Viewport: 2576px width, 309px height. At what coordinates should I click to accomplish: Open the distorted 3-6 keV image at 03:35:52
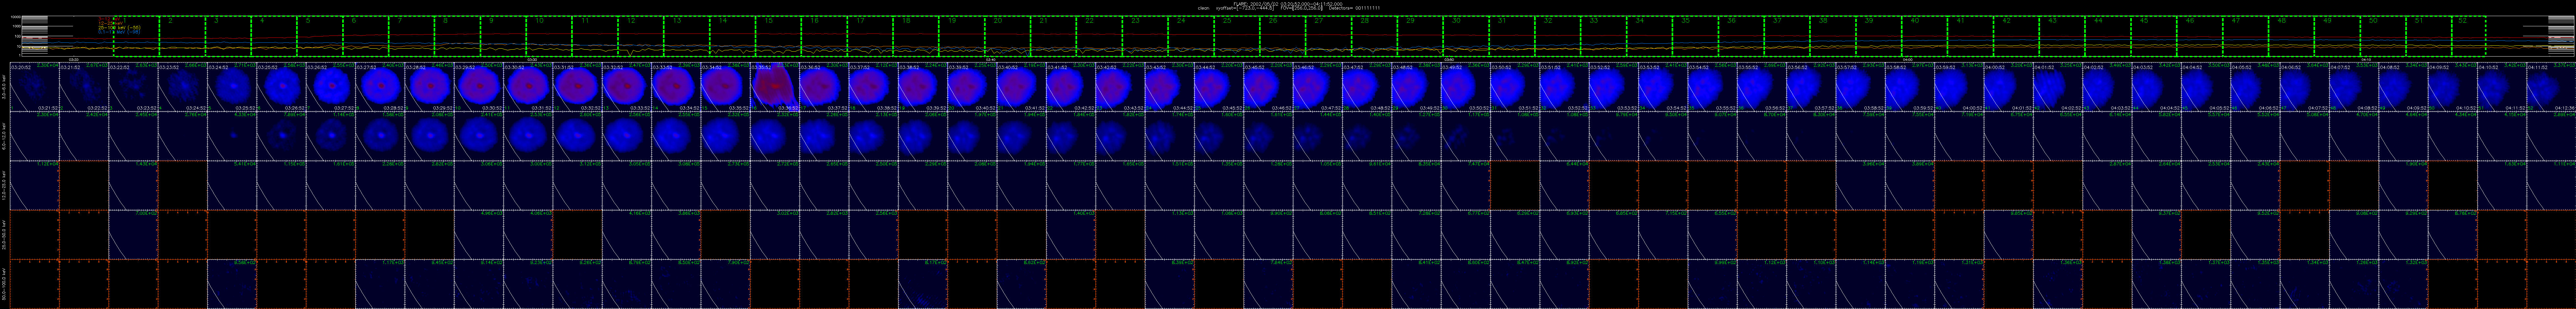point(775,87)
